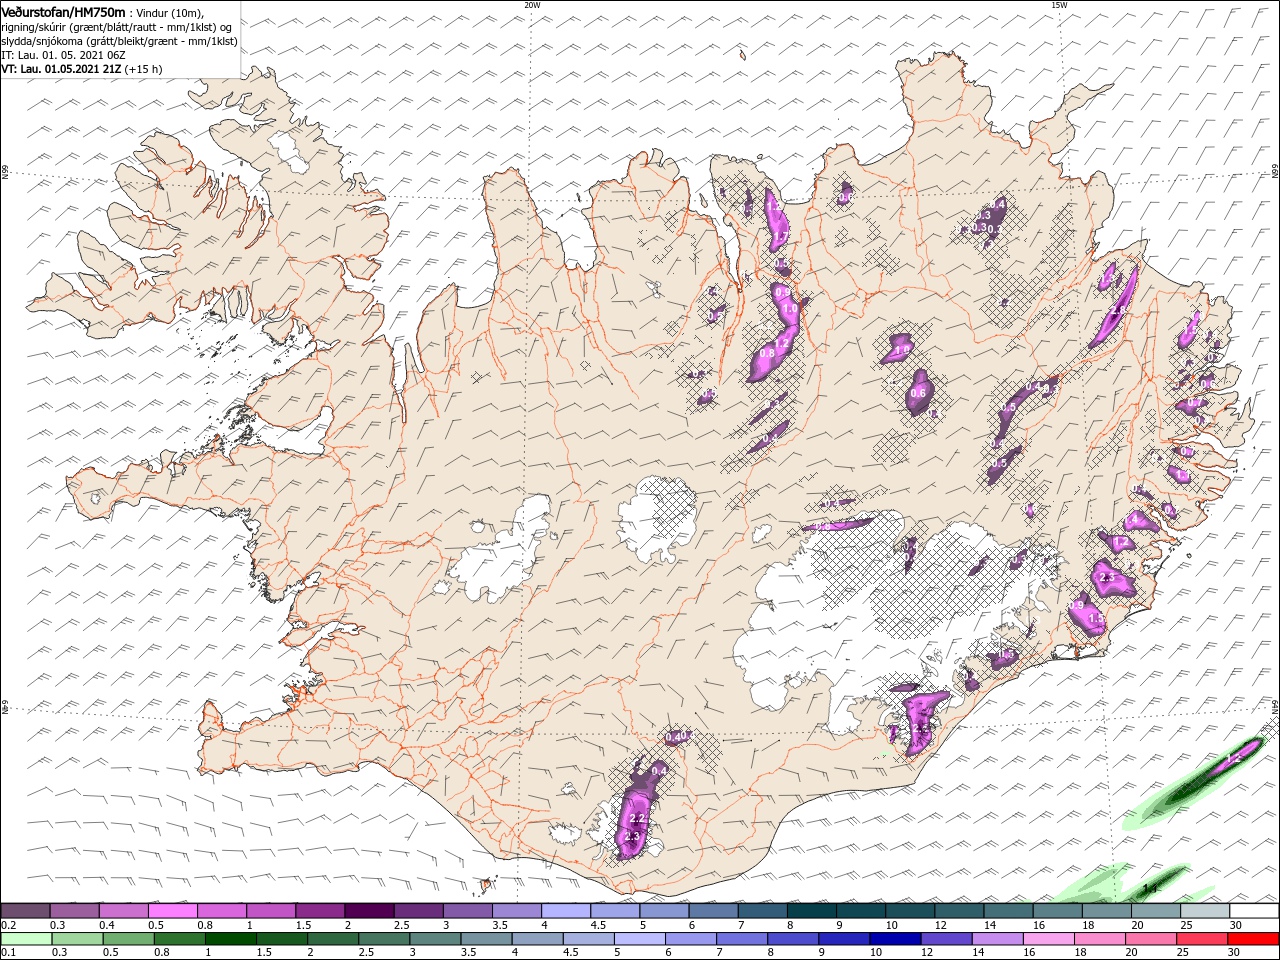Select the 'IT: Lau. 01. 05. 2021 06Z' line
The height and width of the screenshot is (960, 1280).
click(65, 54)
